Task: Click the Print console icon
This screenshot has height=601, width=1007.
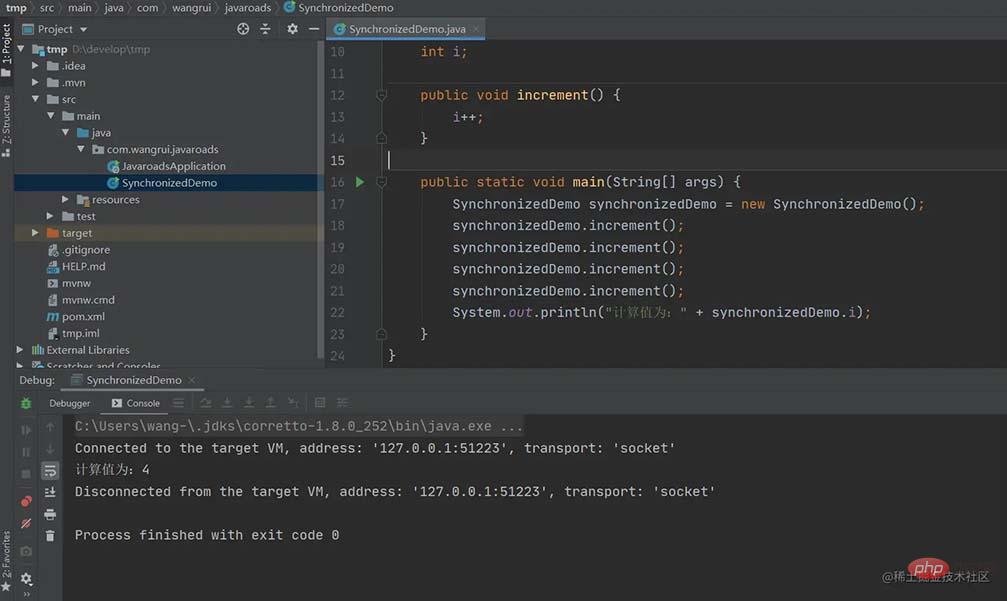Action: coord(50,514)
